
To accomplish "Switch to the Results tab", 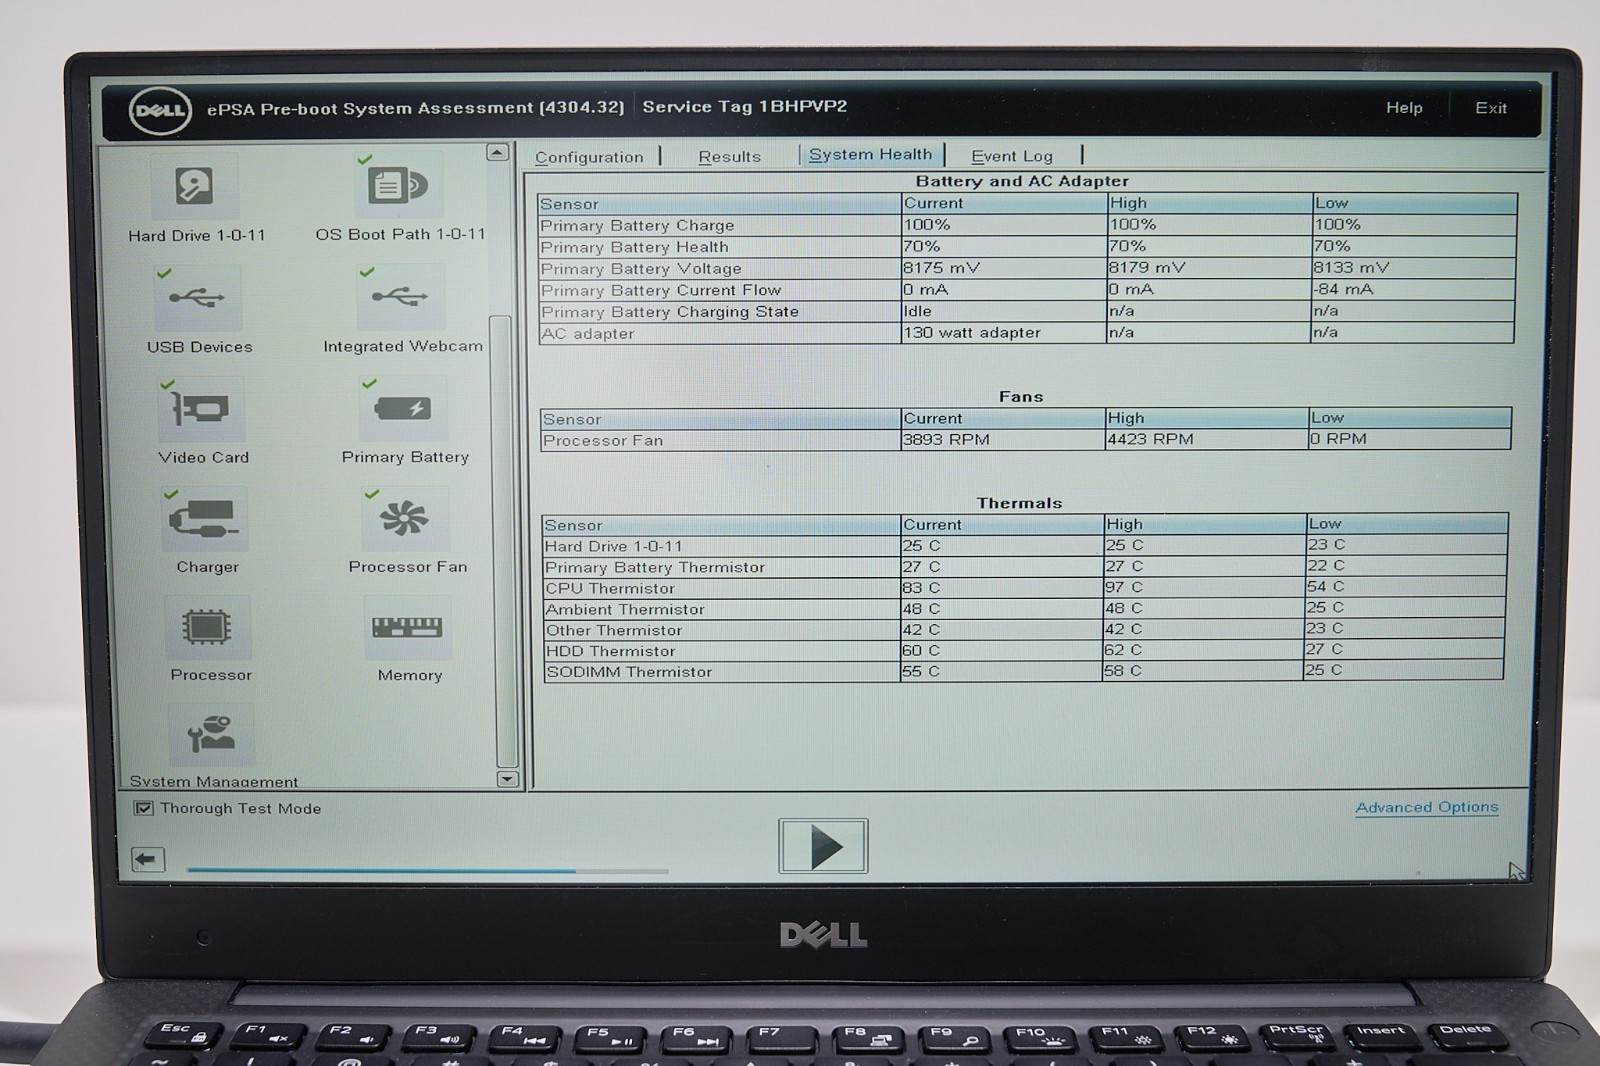I will pyautogui.click(x=729, y=157).
